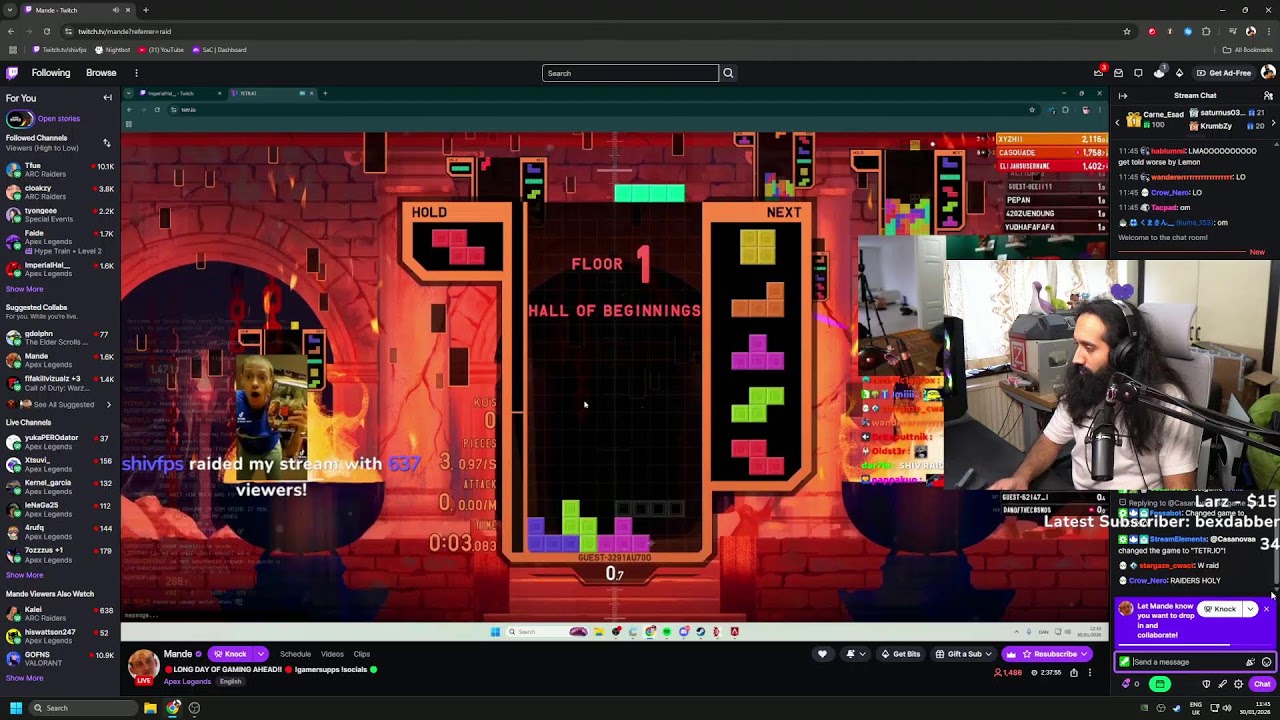
Task: Expand the Gift a Sub dropdown
Action: pos(989,654)
